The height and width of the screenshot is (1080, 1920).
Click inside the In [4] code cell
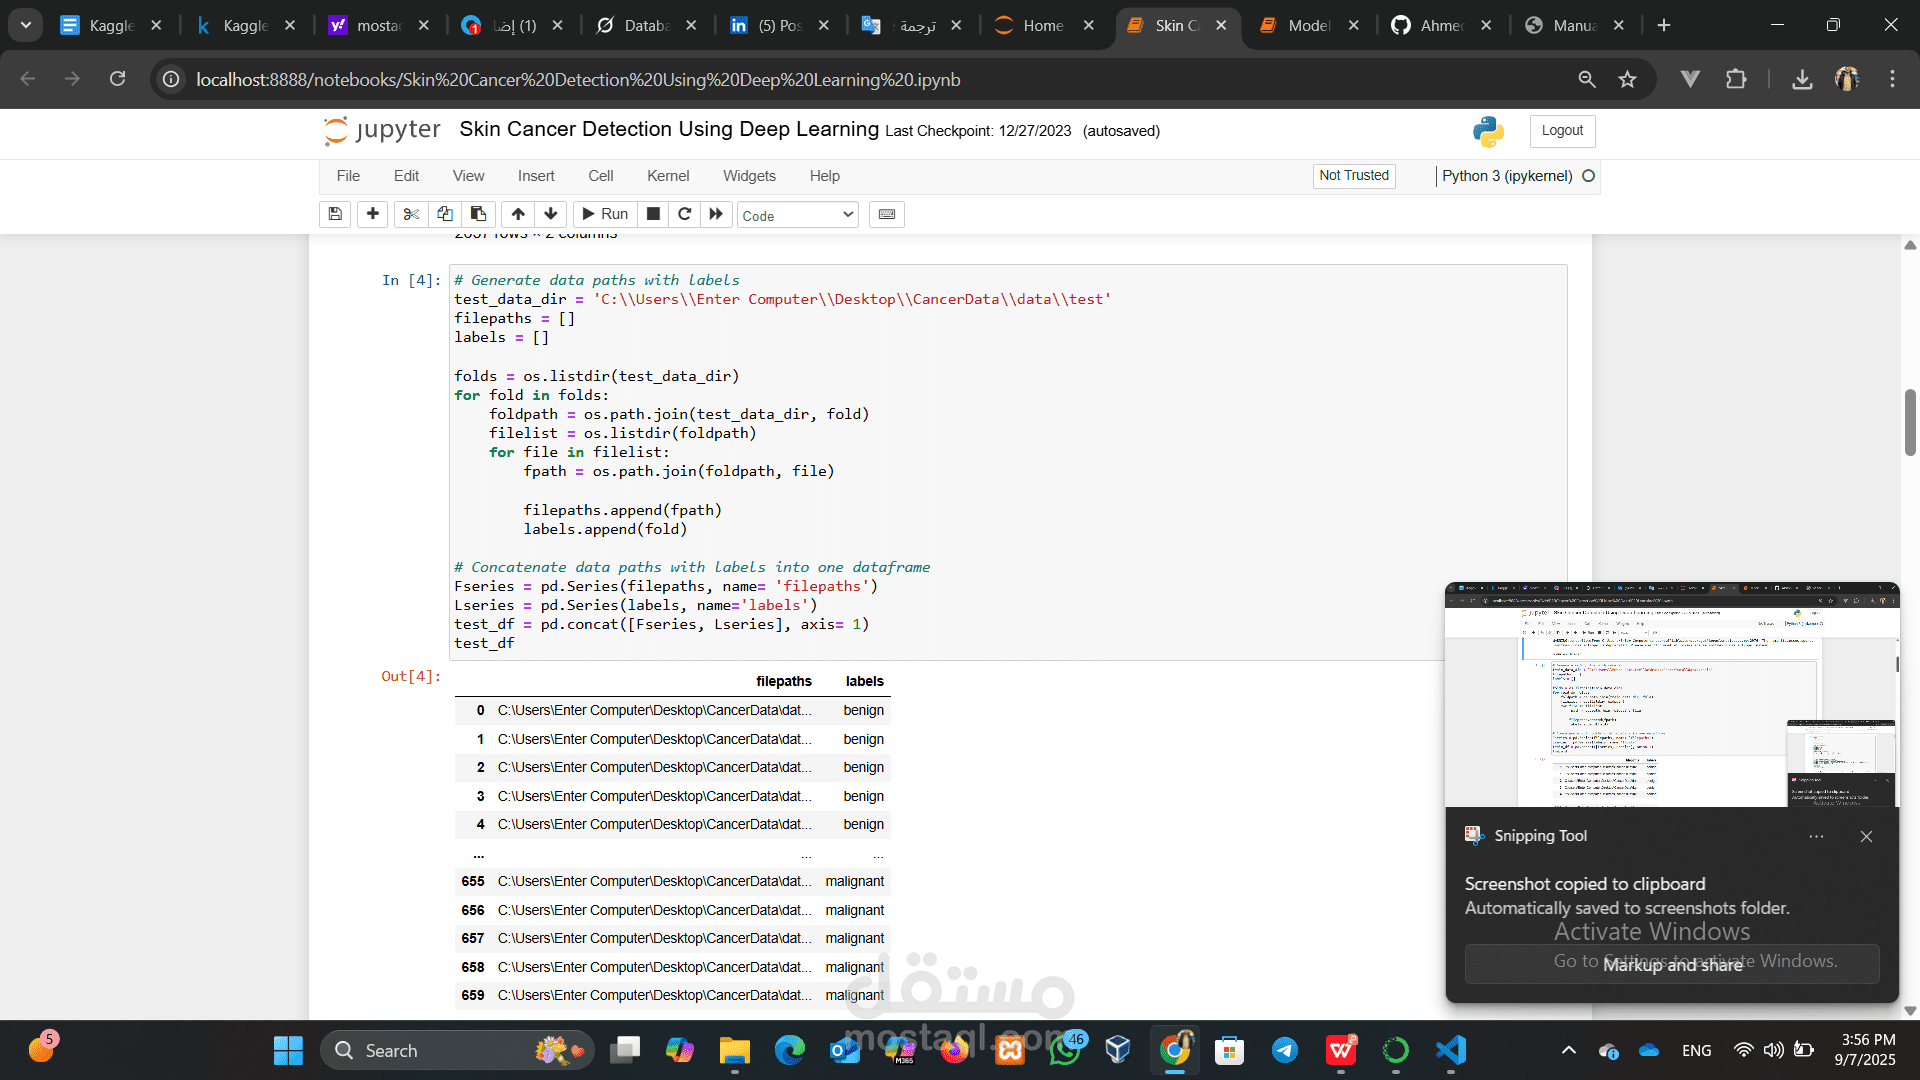click(1008, 462)
